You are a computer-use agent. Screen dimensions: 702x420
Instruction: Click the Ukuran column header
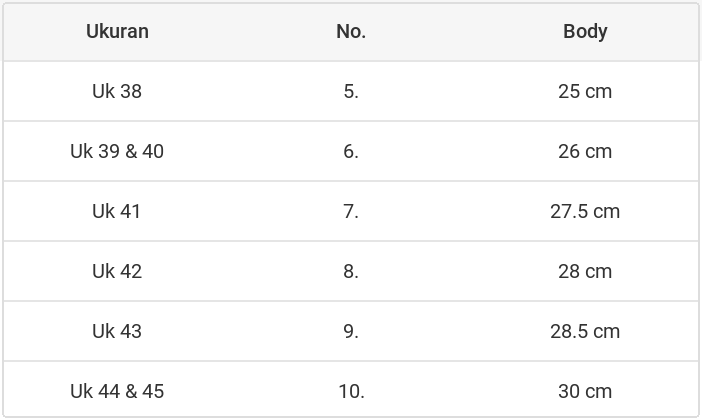pyautogui.click(x=117, y=31)
